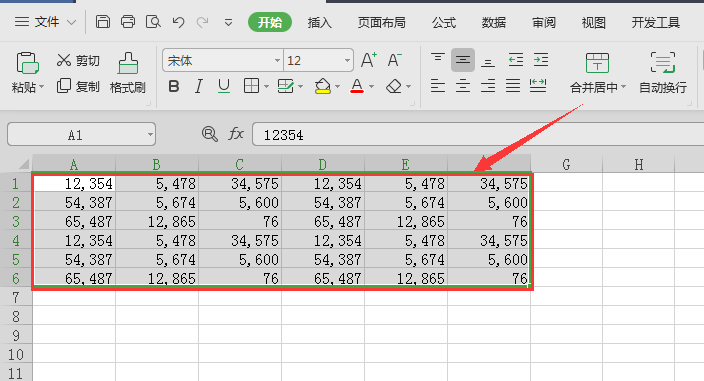Increase font size A+ icon

pyautogui.click(x=369, y=60)
